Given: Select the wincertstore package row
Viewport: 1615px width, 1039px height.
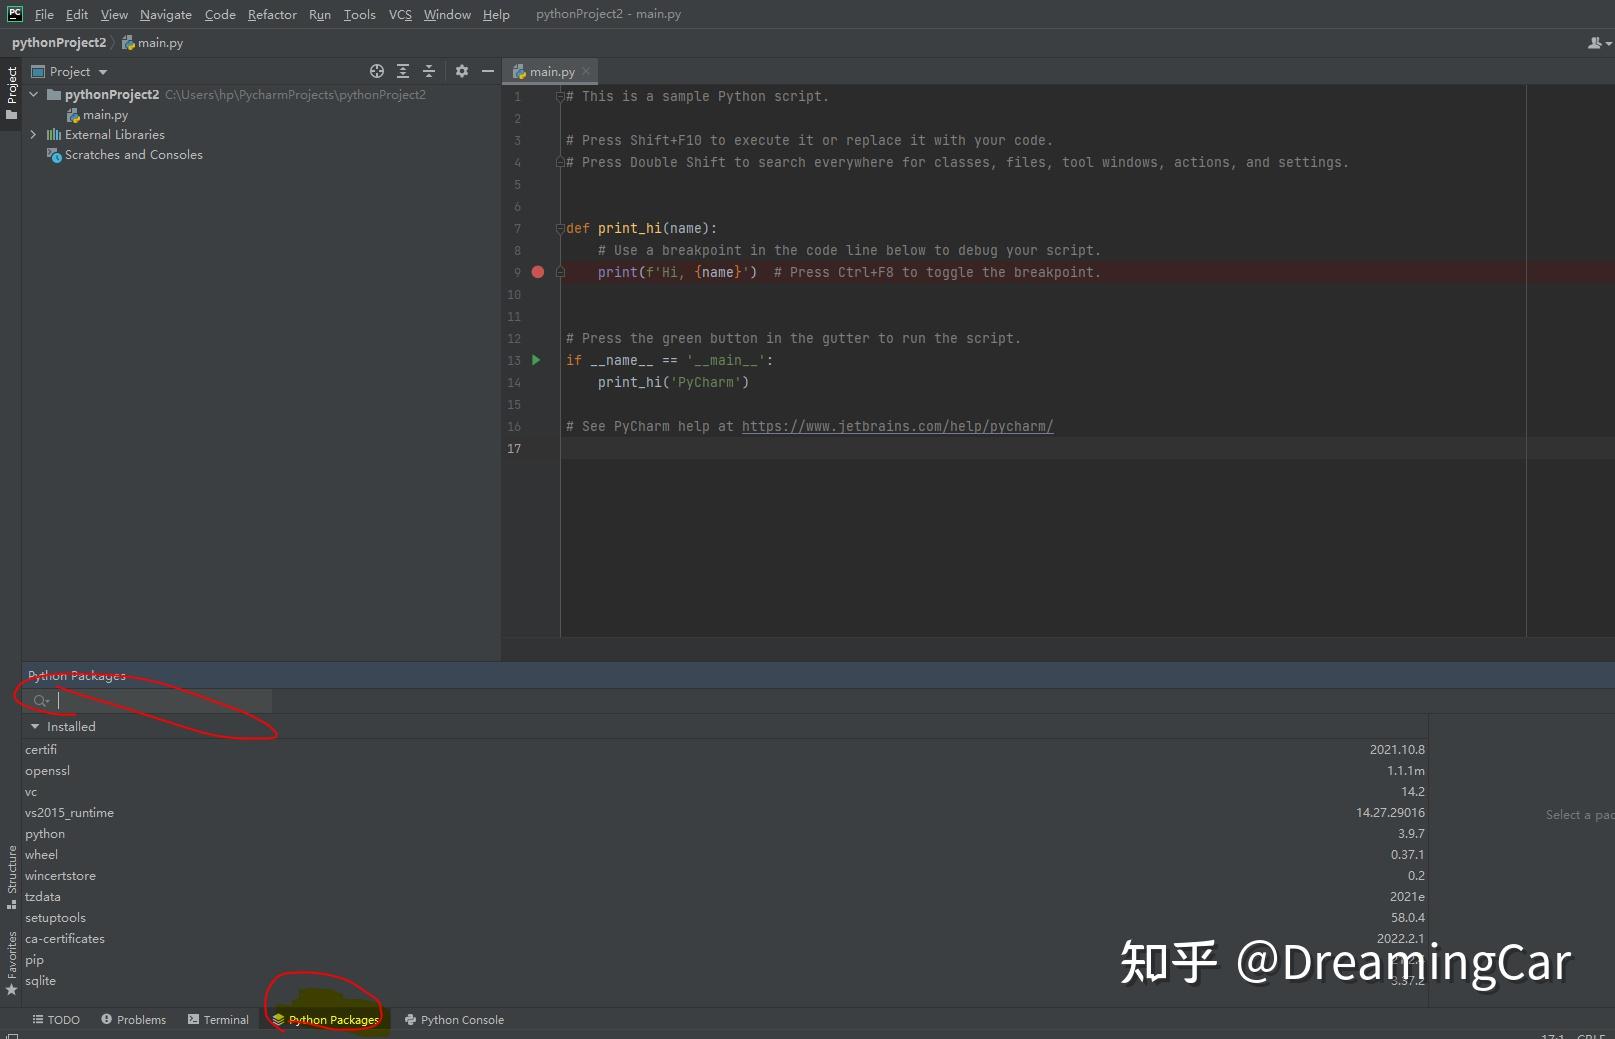Looking at the screenshot, I should (725, 875).
